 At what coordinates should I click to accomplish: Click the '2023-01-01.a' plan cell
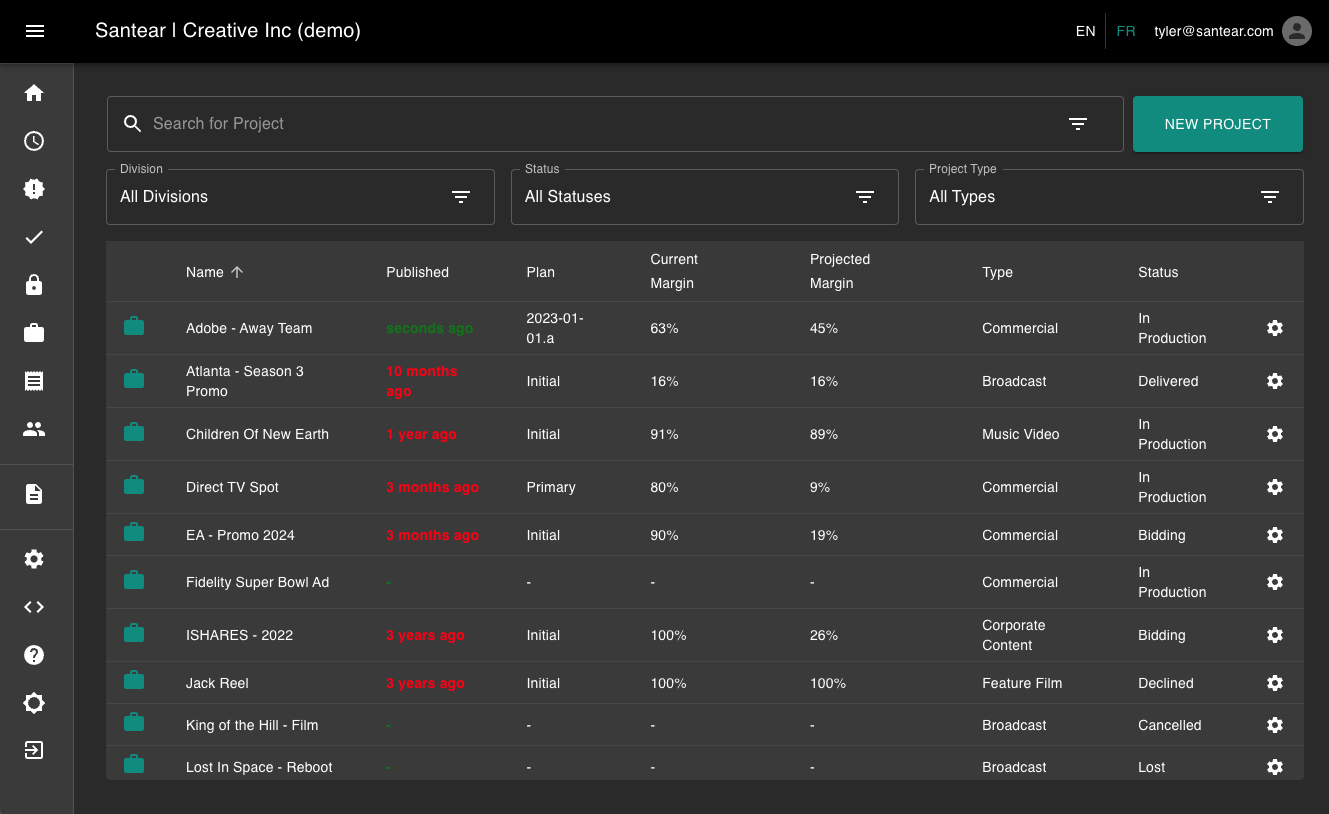pyautogui.click(x=555, y=328)
